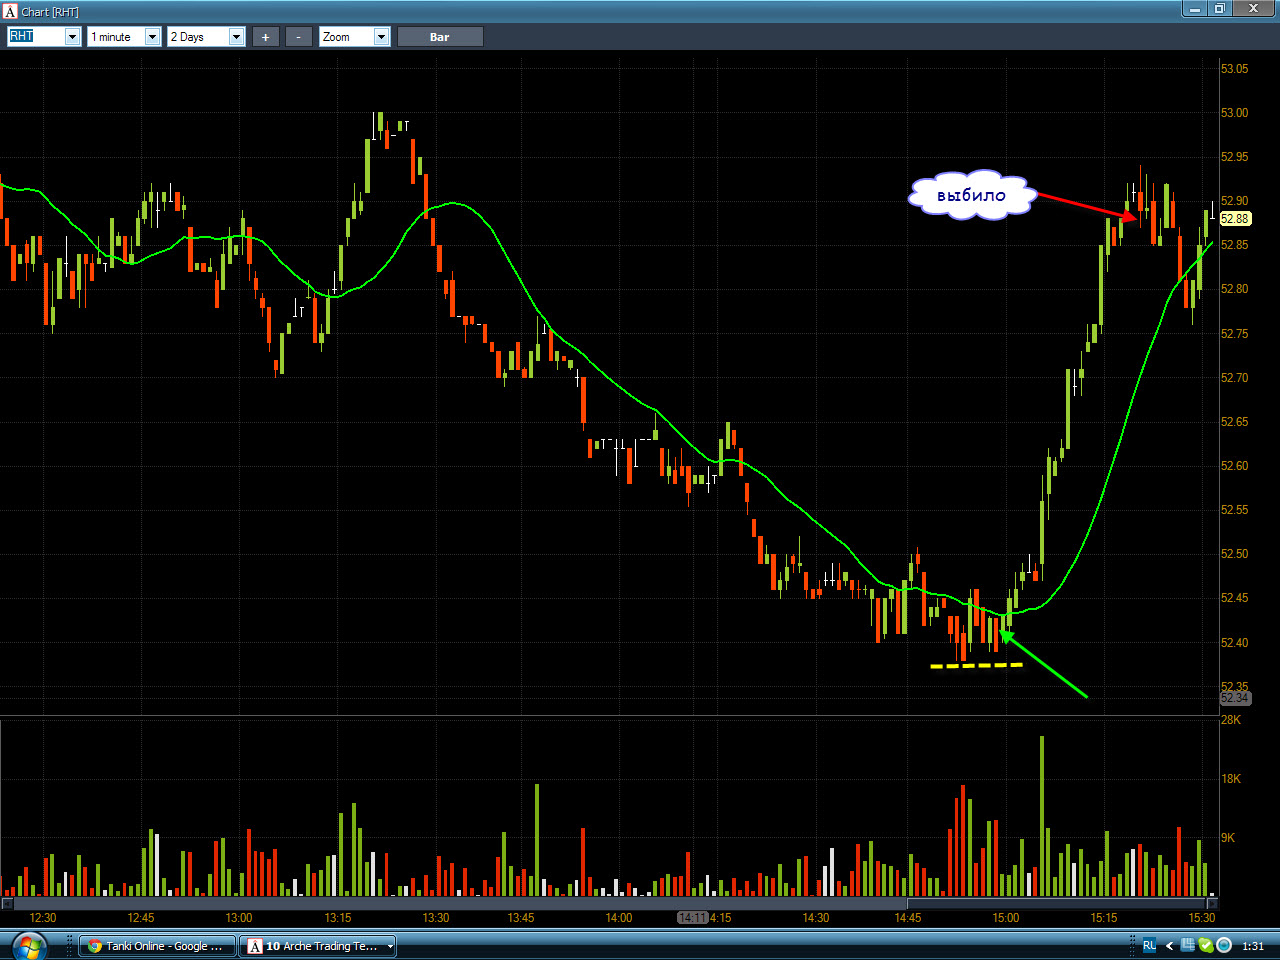The image size is (1280, 960).
Task: Minimize the Chart RHT window
Action: [1195, 9]
